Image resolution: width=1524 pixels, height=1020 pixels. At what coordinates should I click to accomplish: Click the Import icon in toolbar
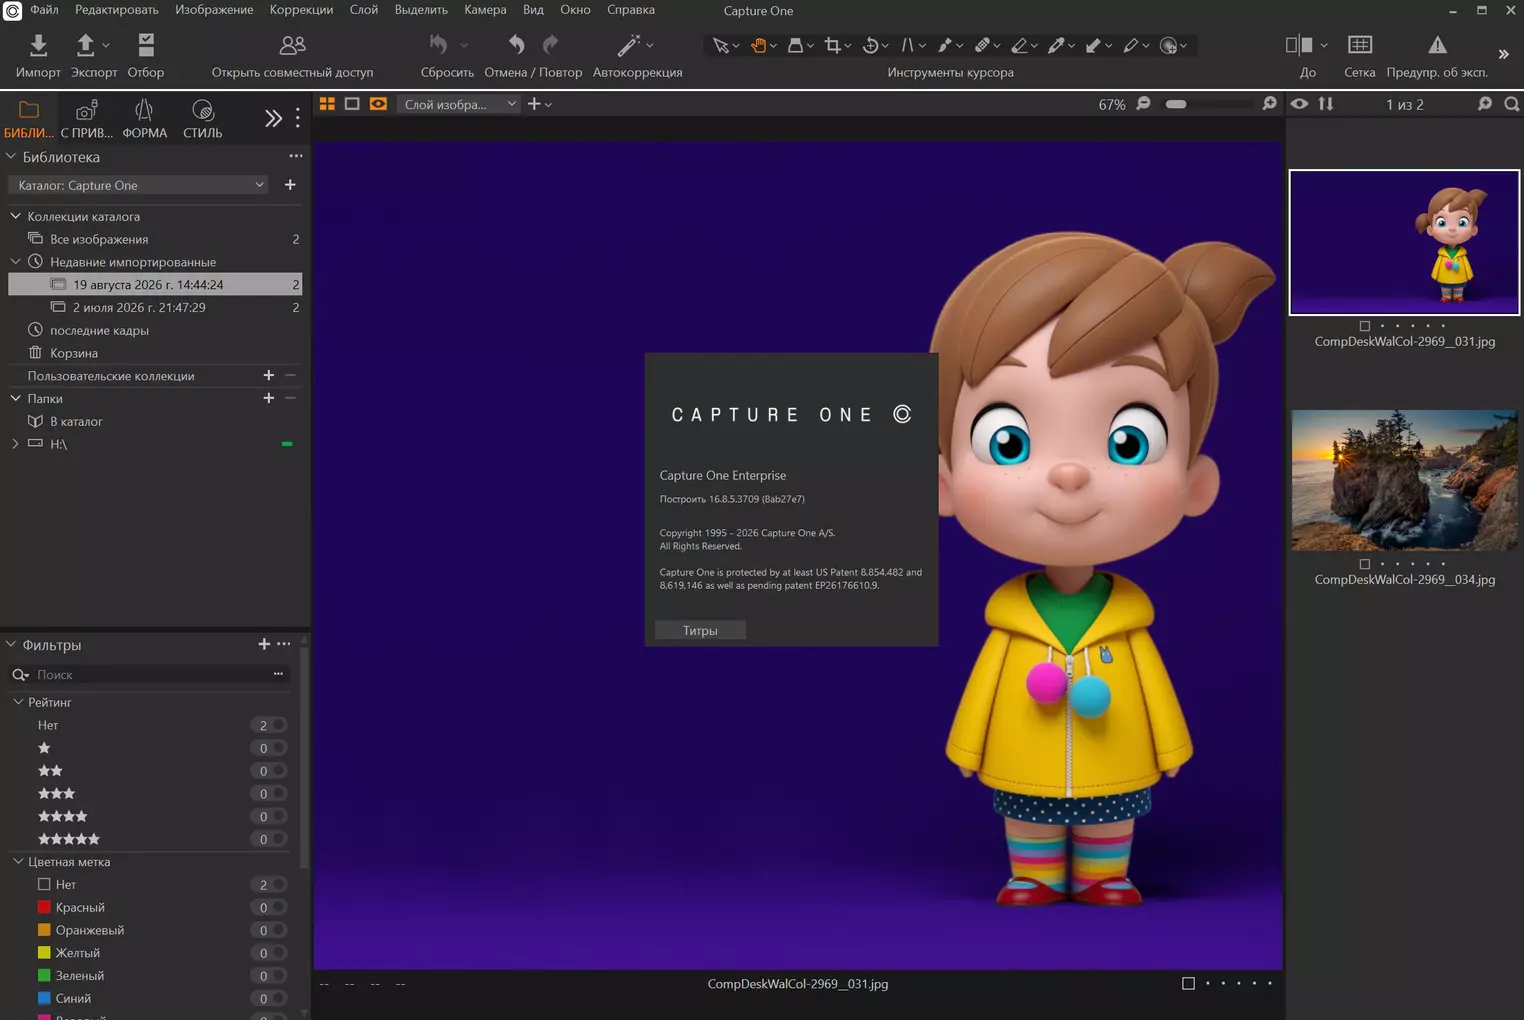38,45
